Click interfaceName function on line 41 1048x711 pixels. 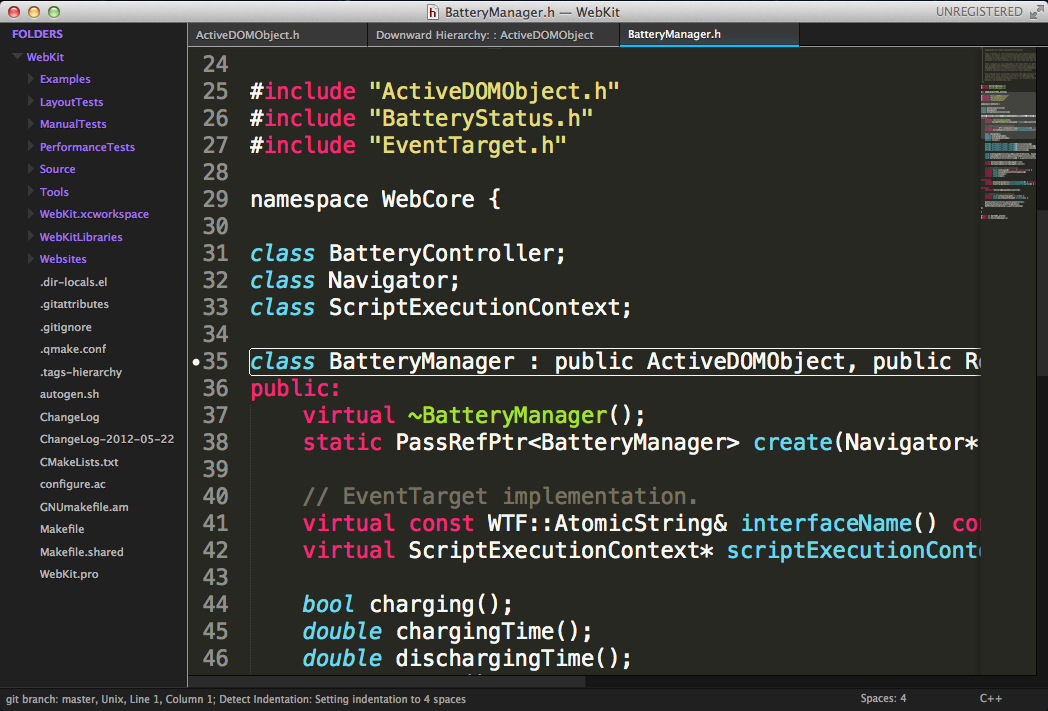tap(826, 523)
